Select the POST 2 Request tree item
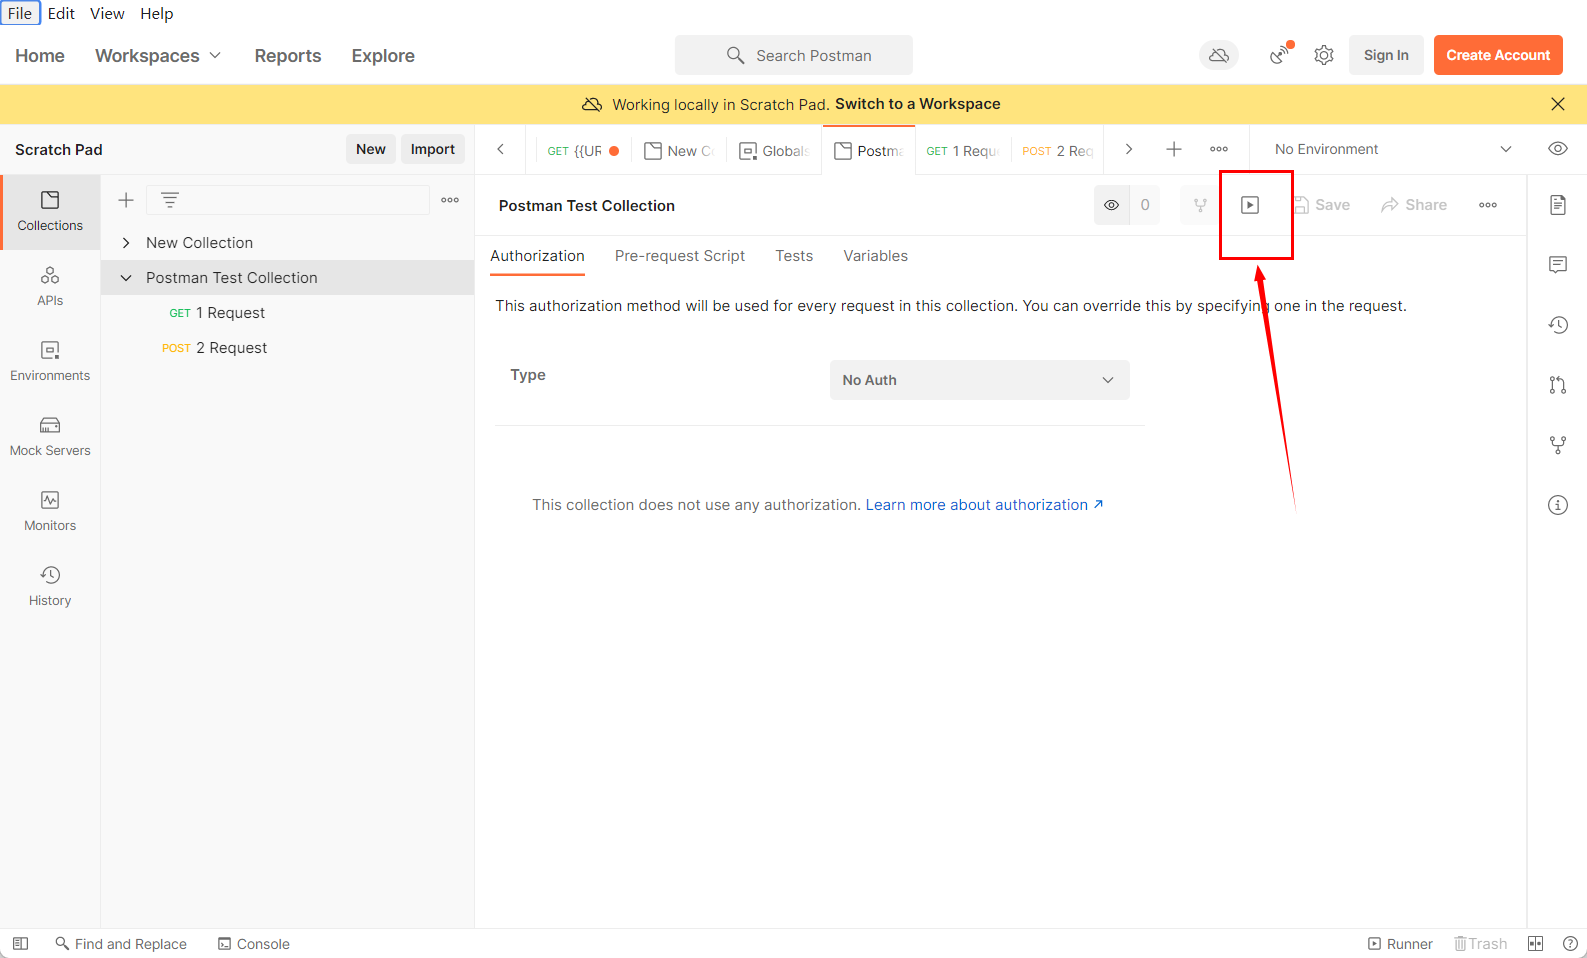Viewport: 1587px width, 958px height. pyautogui.click(x=287, y=348)
